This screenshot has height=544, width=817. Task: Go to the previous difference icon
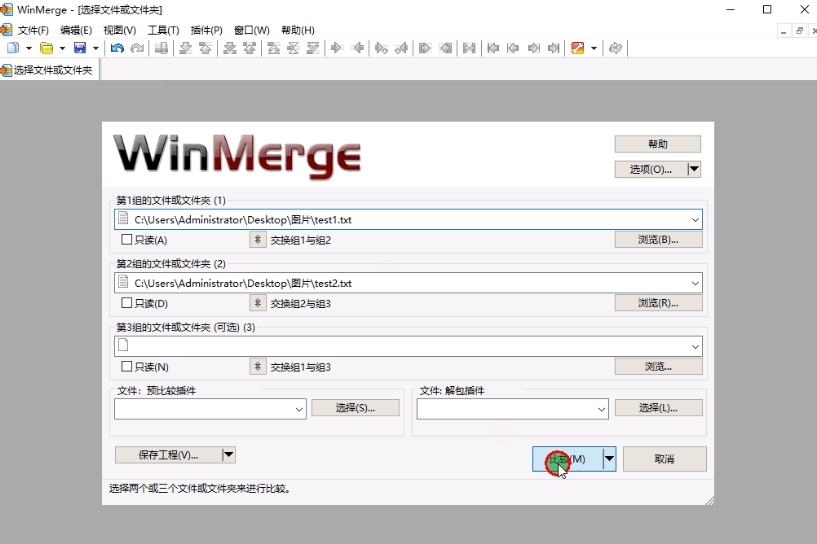205,48
